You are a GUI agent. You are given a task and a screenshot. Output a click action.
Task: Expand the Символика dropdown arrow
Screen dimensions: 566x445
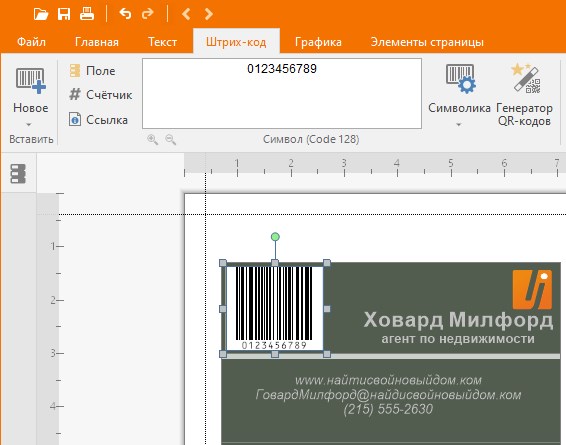pyautogui.click(x=458, y=125)
